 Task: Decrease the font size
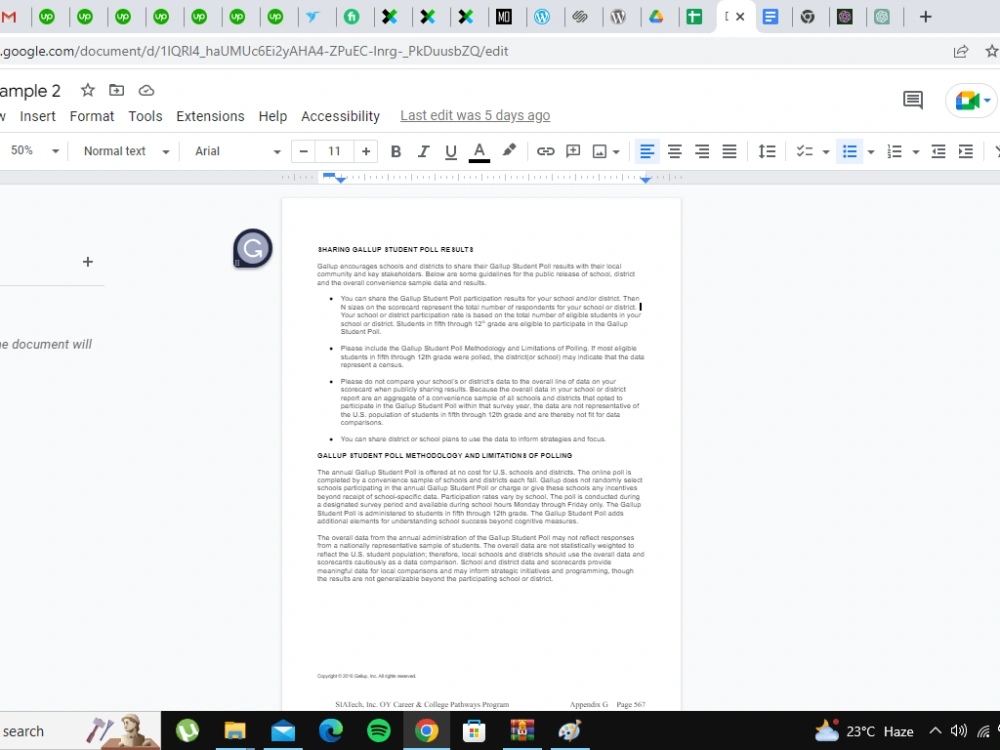click(x=304, y=151)
